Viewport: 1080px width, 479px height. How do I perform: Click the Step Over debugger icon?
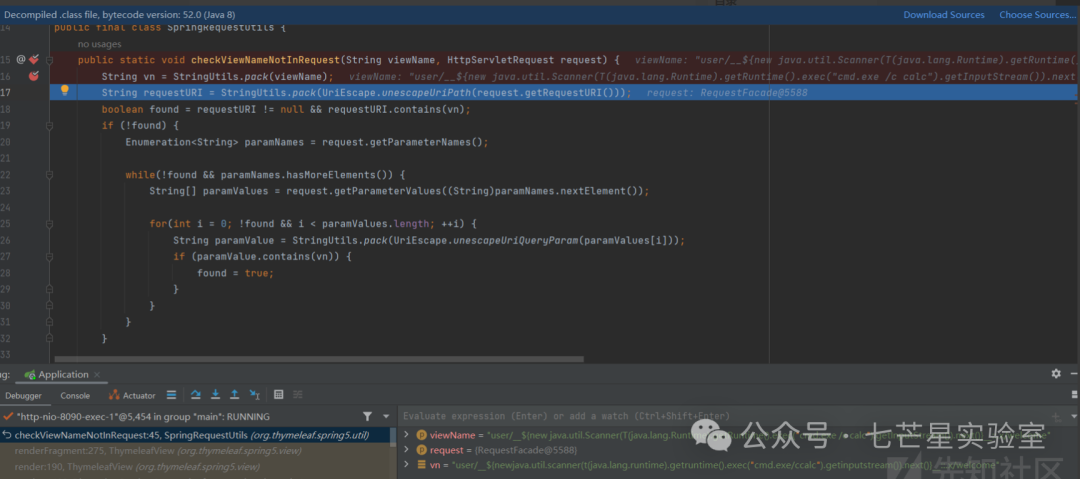[x=196, y=395]
